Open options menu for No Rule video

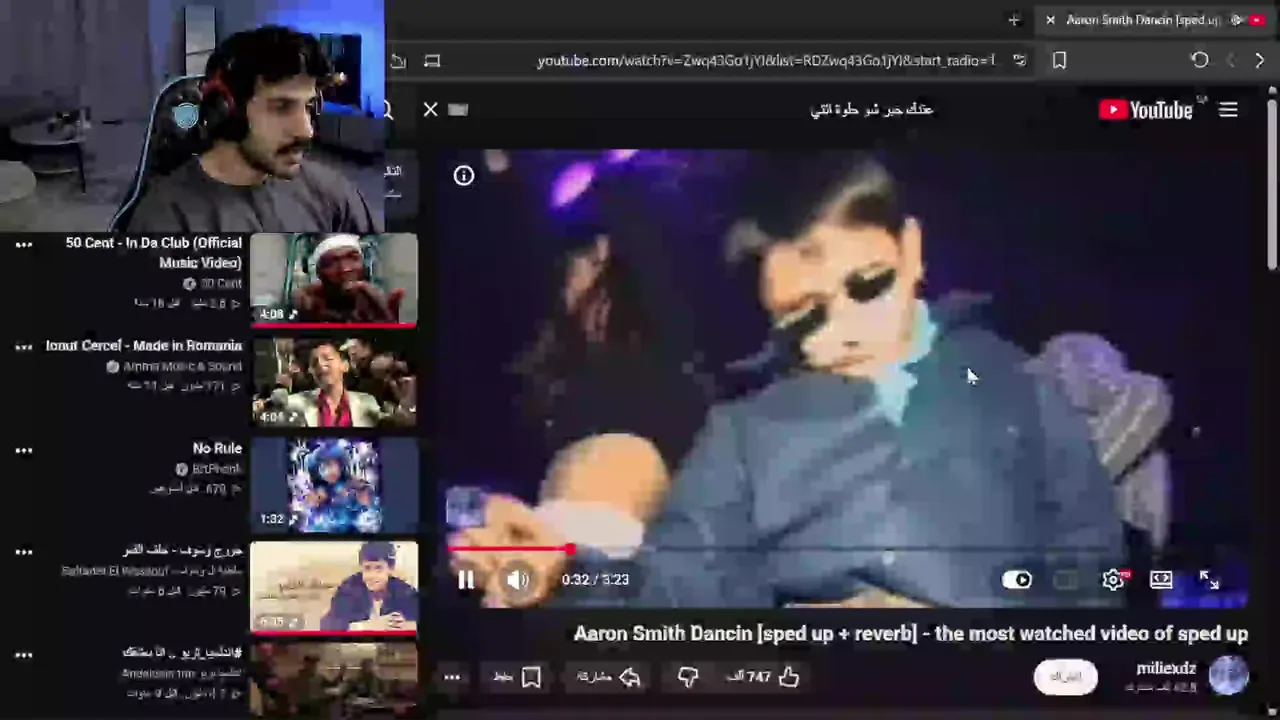tap(24, 450)
